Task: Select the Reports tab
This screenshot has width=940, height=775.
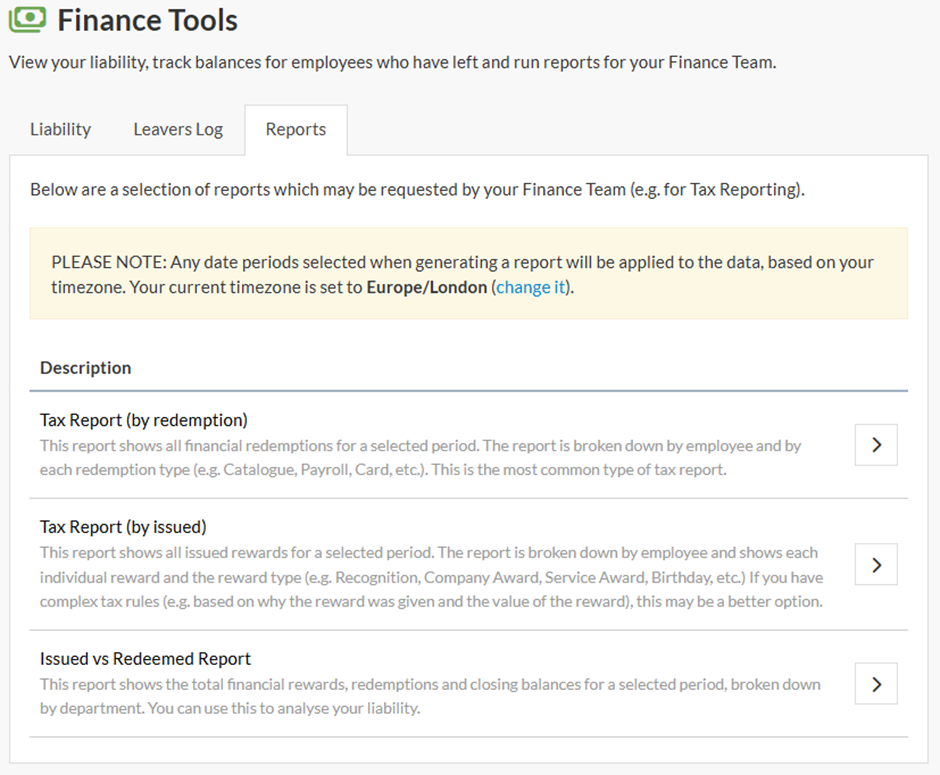Action: [x=296, y=129]
